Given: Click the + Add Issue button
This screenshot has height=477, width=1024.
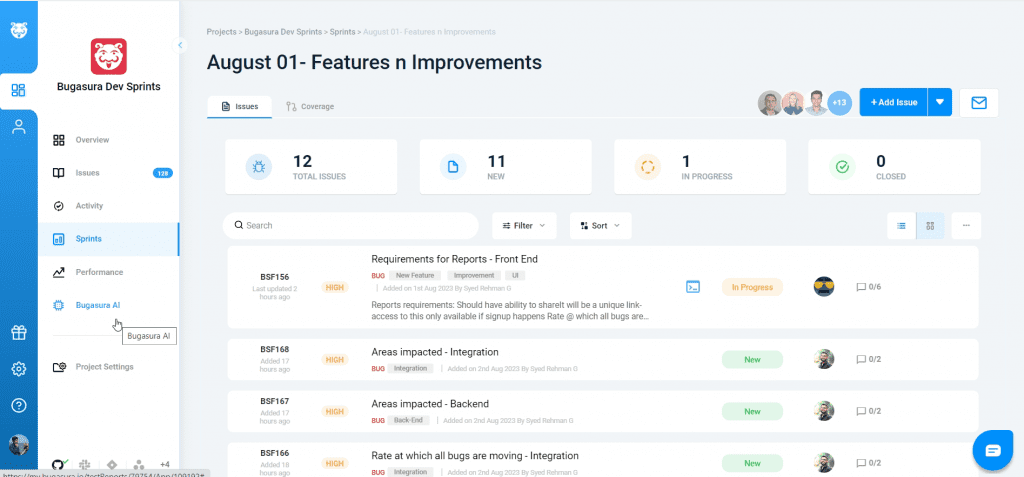Looking at the screenshot, I should point(893,103).
